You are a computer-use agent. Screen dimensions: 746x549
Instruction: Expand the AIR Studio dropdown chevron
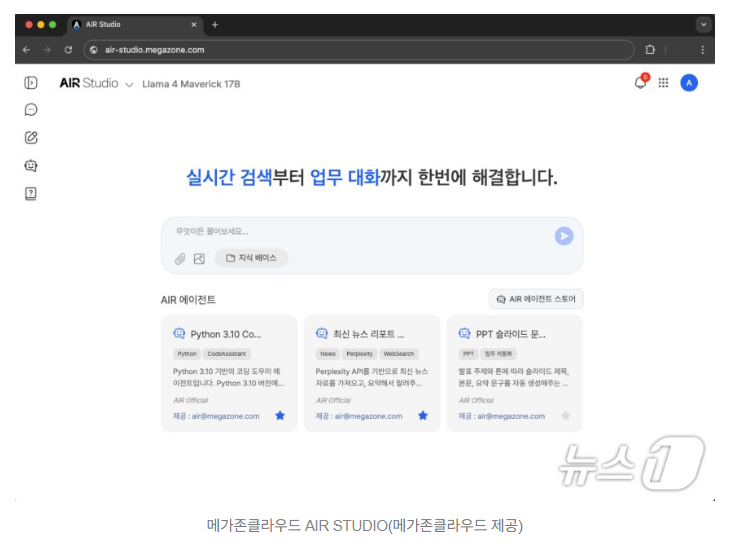coord(129,85)
